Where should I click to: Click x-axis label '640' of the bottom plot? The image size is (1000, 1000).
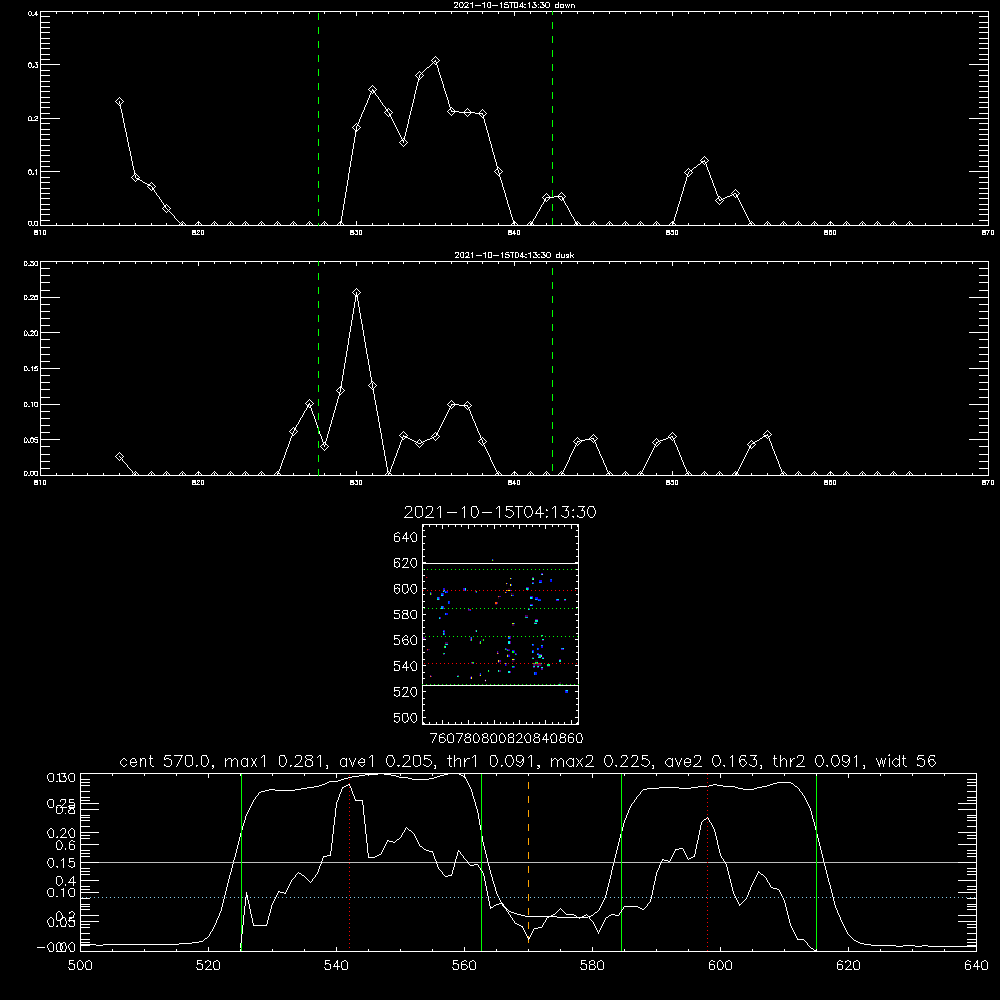[976, 966]
